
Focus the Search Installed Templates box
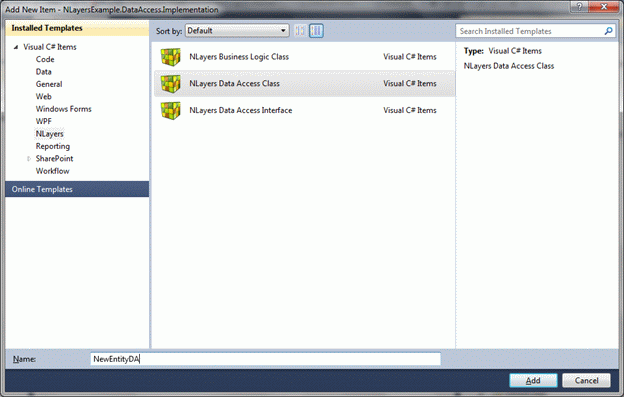(536, 31)
